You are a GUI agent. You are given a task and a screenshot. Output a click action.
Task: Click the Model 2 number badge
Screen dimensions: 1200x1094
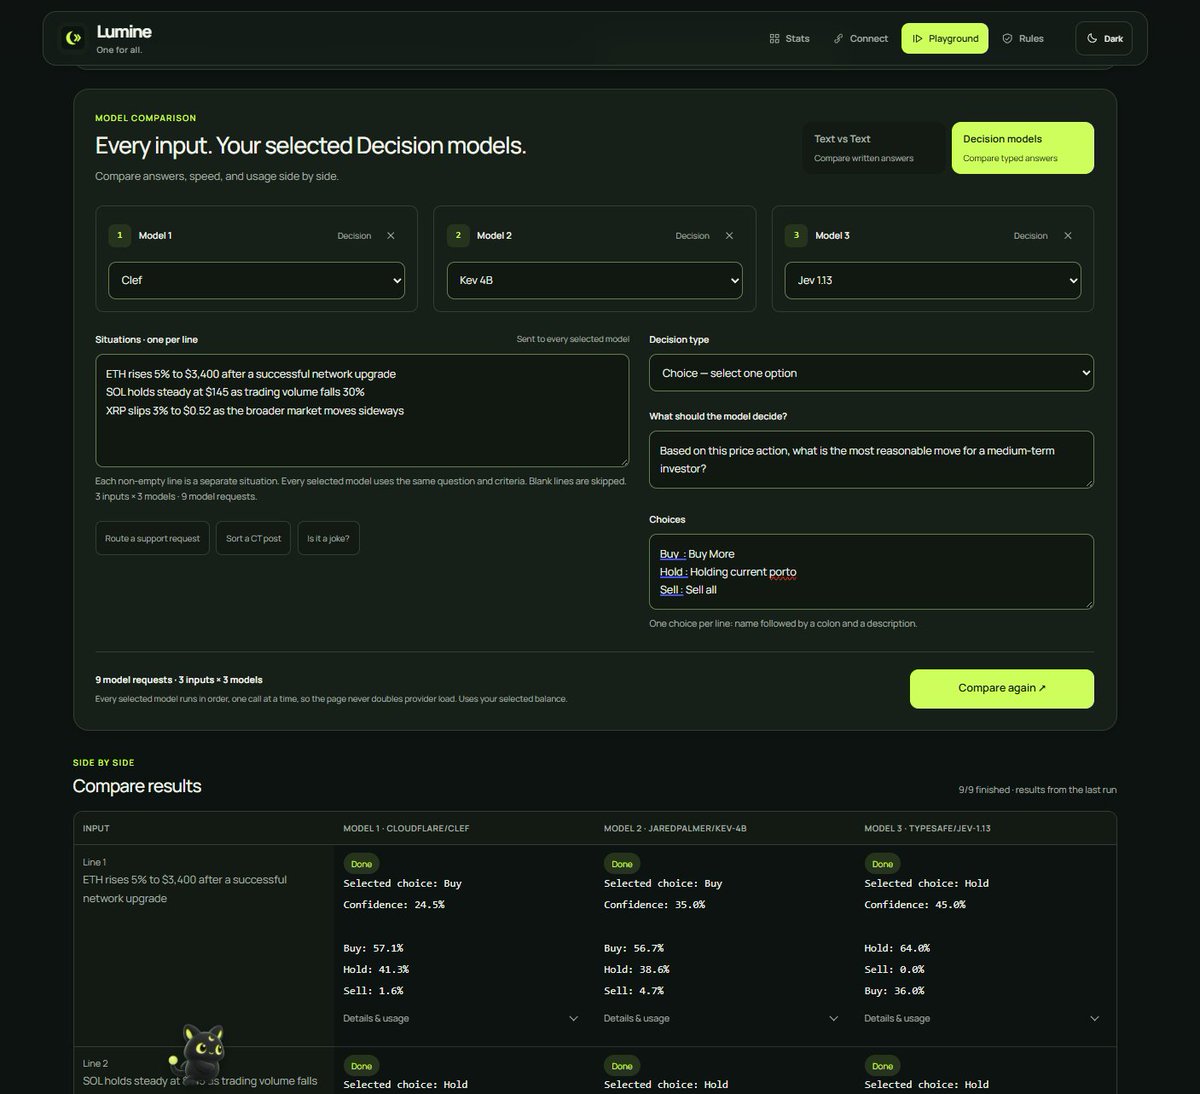[458, 236]
